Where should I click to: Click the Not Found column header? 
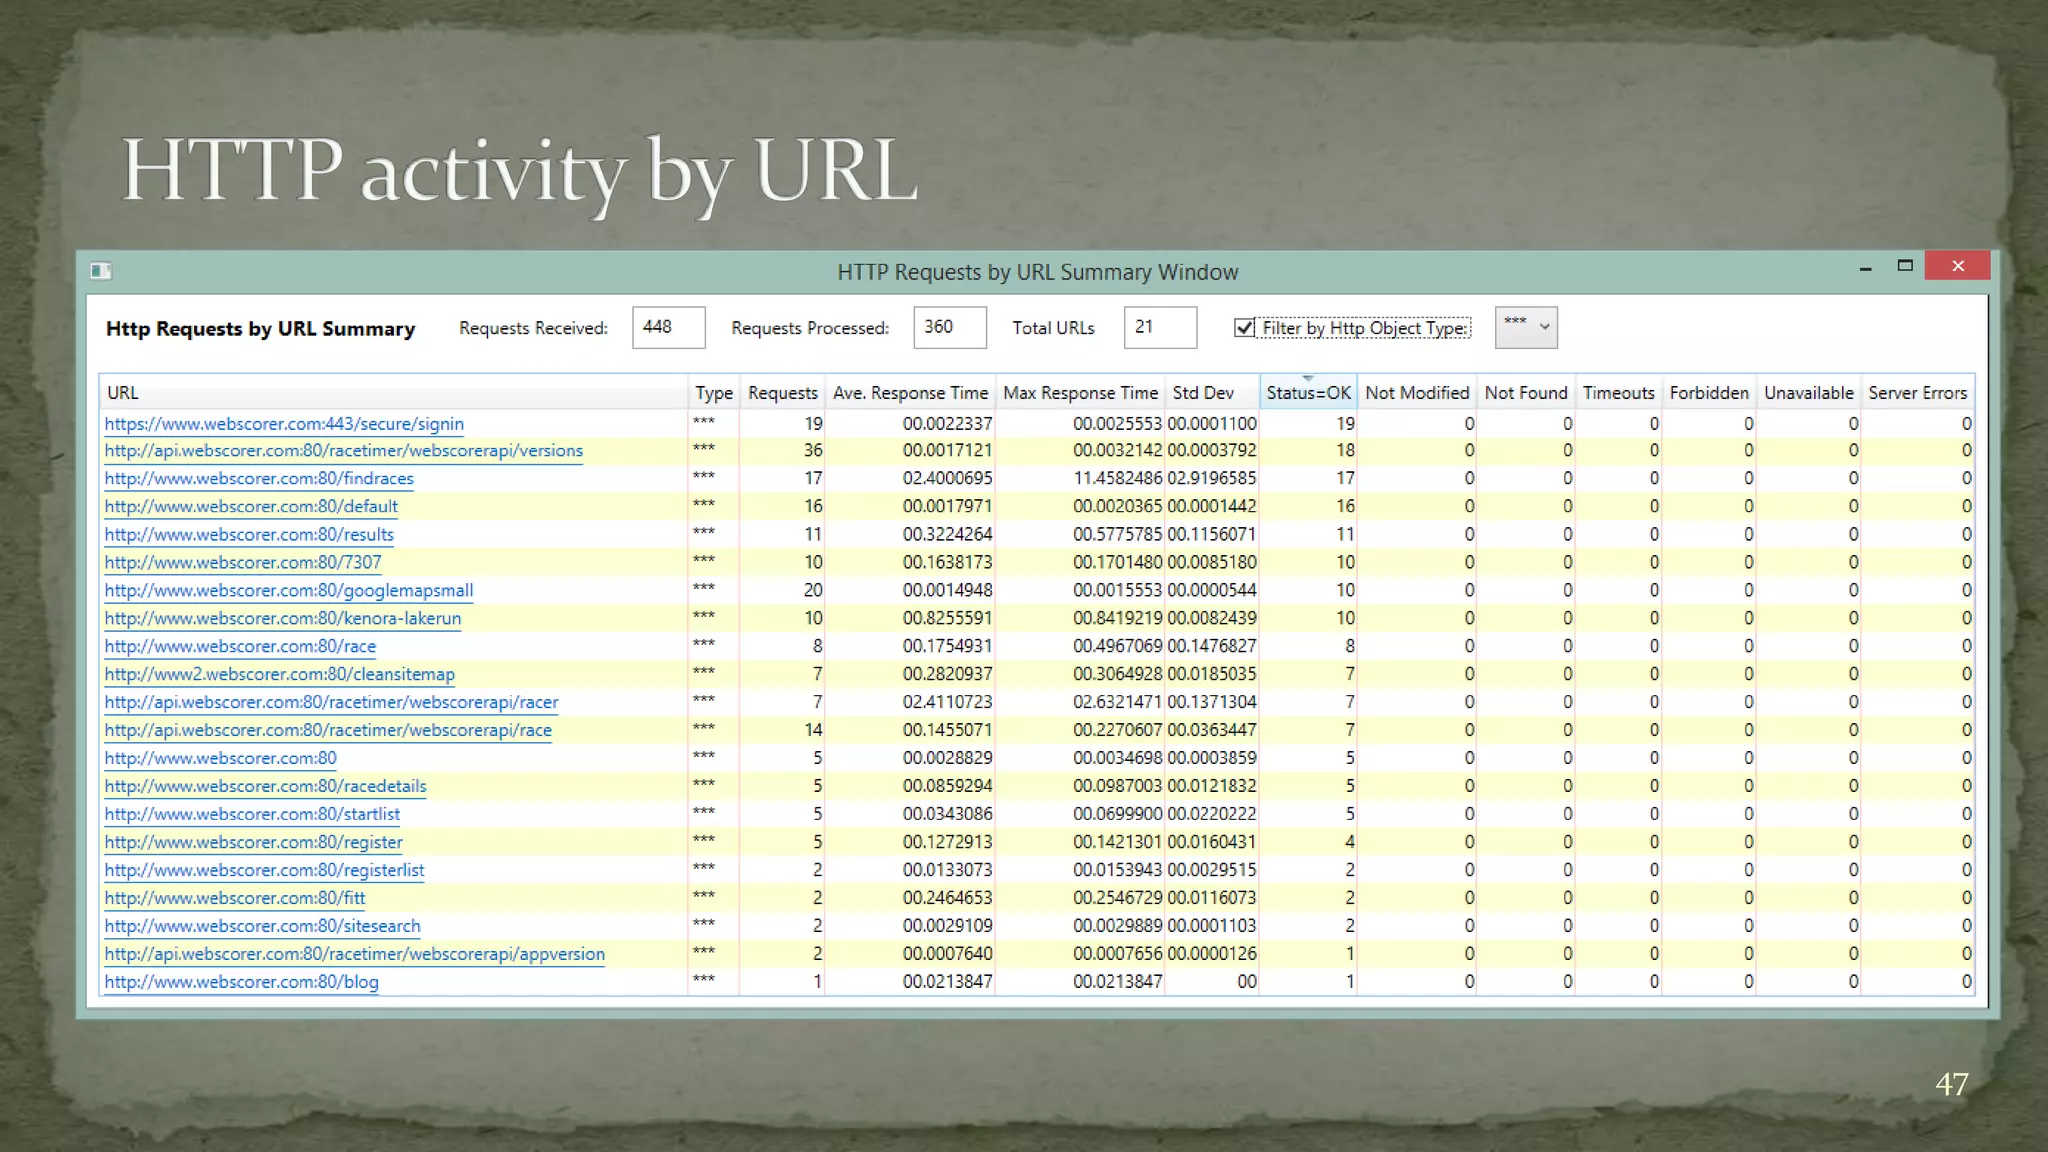click(1525, 393)
